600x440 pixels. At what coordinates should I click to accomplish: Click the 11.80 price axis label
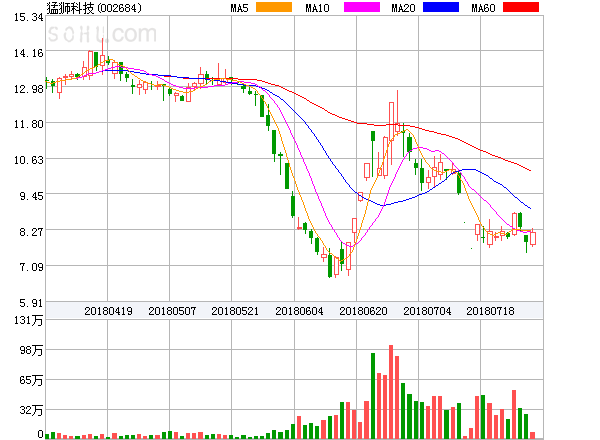point(29,124)
